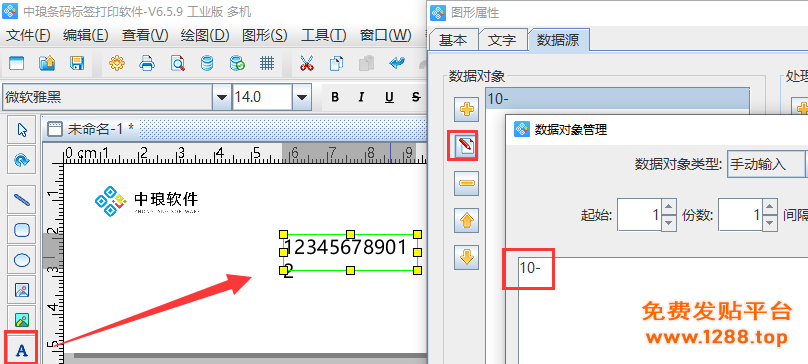Toggle italic formatting
The width and height of the screenshot is (808, 364).
(x=361, y=97)
